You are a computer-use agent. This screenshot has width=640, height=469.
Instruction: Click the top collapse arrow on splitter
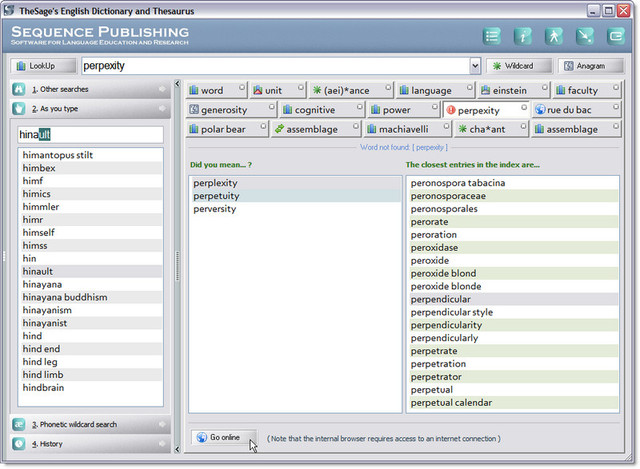[177, 84]
